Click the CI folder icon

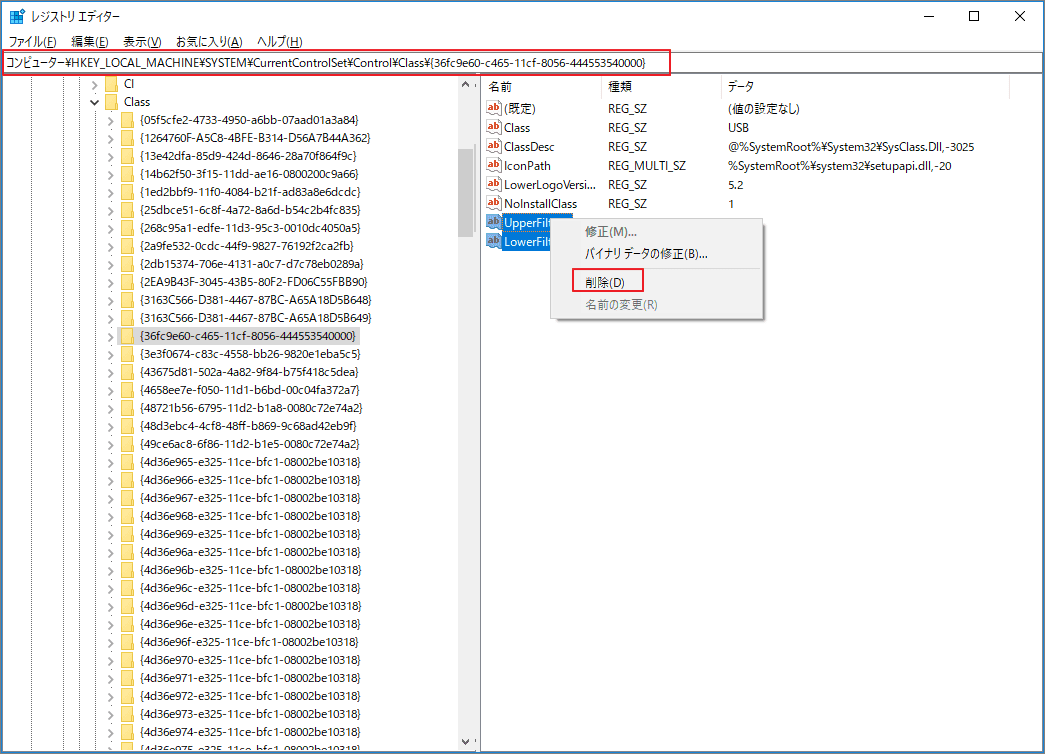(x=111, y=84)
